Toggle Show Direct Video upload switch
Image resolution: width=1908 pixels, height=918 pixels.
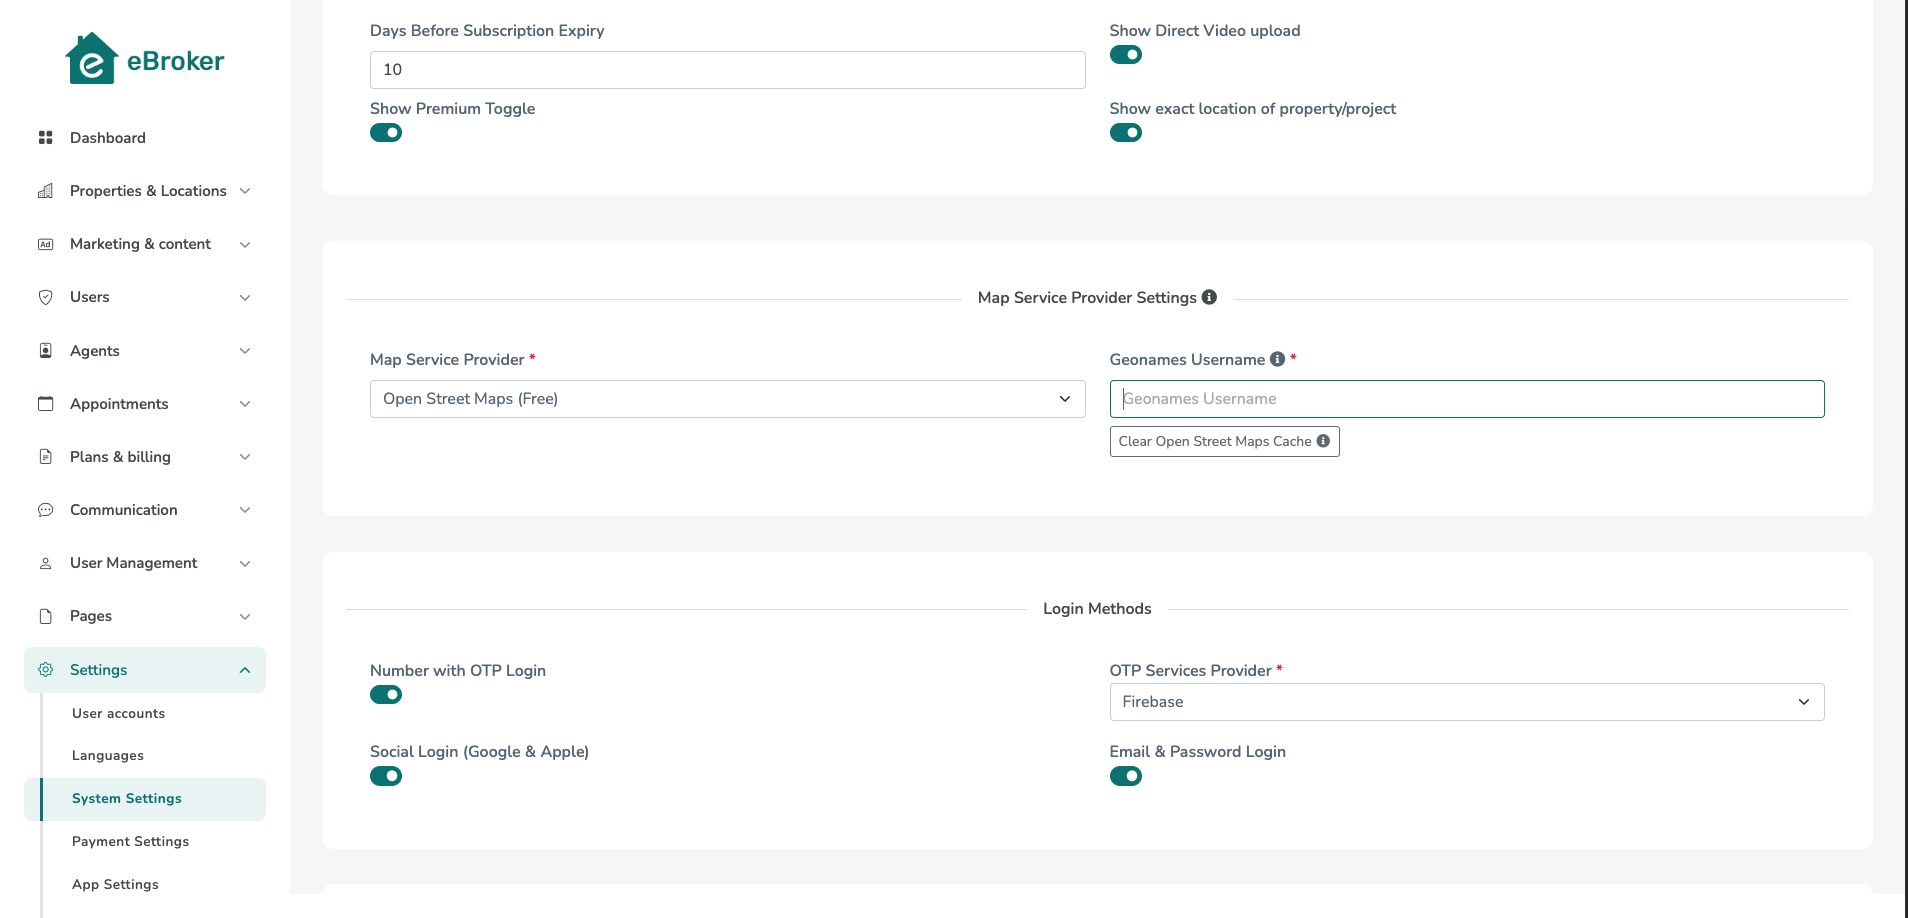(1126, 55)
